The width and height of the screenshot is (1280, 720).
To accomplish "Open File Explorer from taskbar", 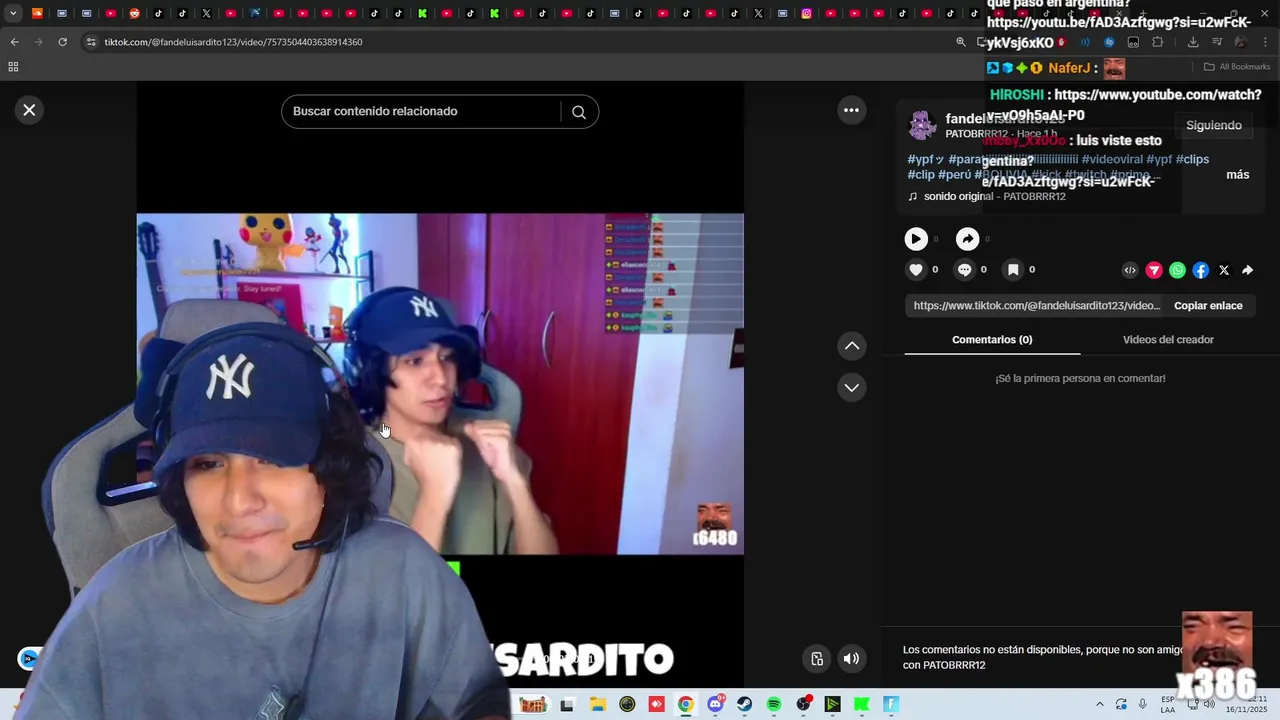I will point(598,704).
